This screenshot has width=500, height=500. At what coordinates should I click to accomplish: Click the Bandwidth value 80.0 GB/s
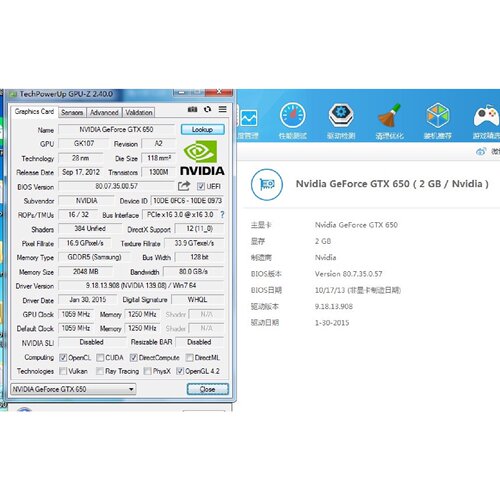pos(193,271)
